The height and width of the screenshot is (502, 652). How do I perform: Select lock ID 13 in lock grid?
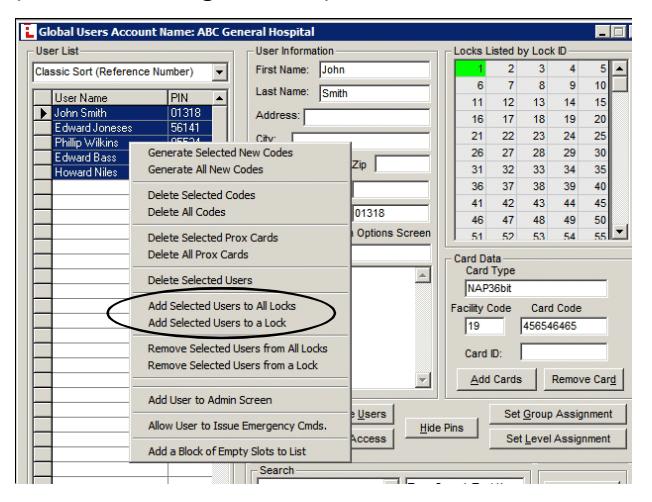532,102
